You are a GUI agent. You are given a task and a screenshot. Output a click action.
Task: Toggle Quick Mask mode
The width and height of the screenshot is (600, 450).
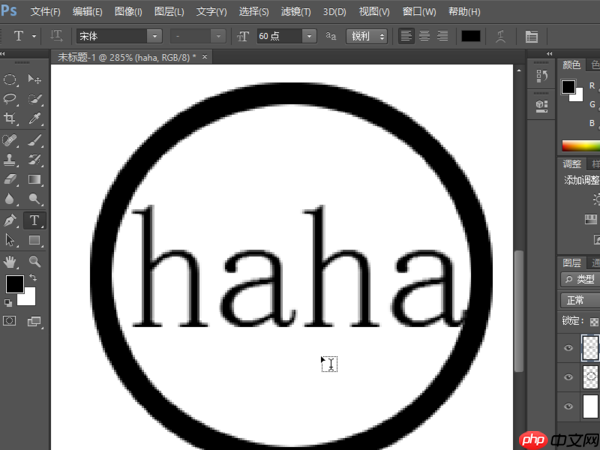click(x=10, y=321)
